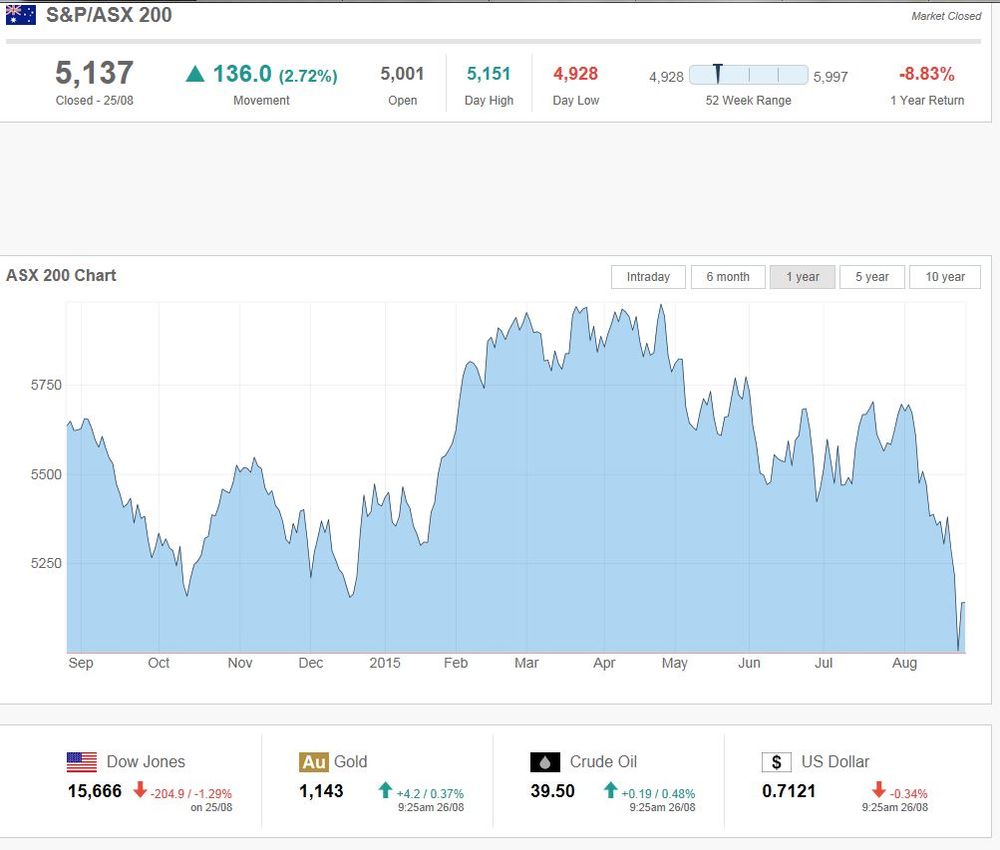
Task: Click the green up arrow beside Gold change
Action: click(385, 789)
